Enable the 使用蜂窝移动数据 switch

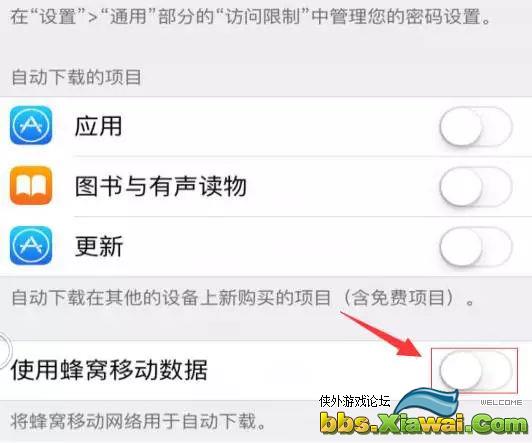tap(476, 370)
